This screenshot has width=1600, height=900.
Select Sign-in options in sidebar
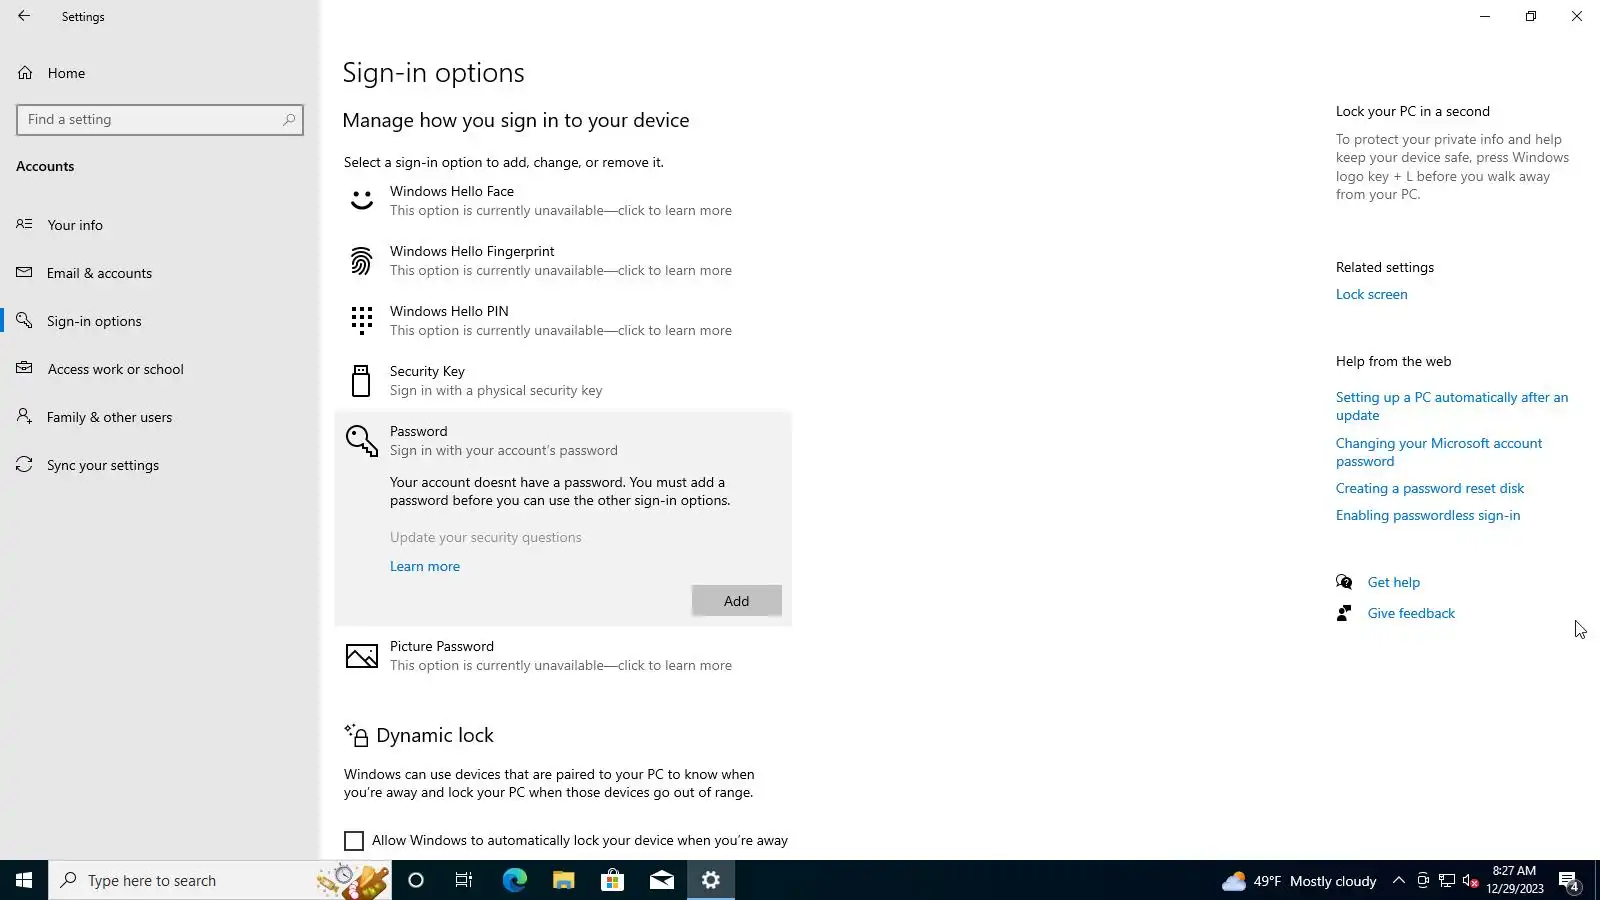[160, 321]
